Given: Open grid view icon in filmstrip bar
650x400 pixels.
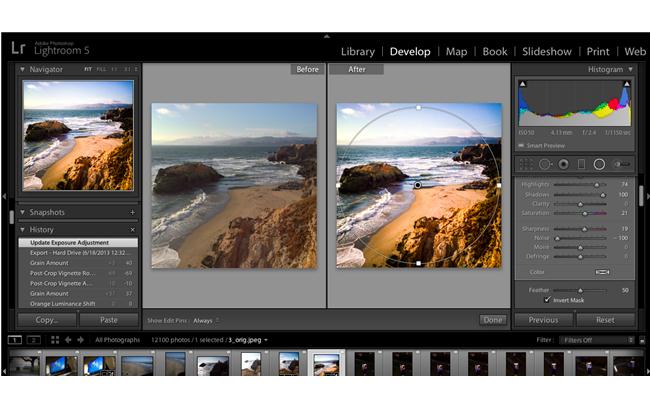Looking at the screenshot, I should click(x=55, y=340).
